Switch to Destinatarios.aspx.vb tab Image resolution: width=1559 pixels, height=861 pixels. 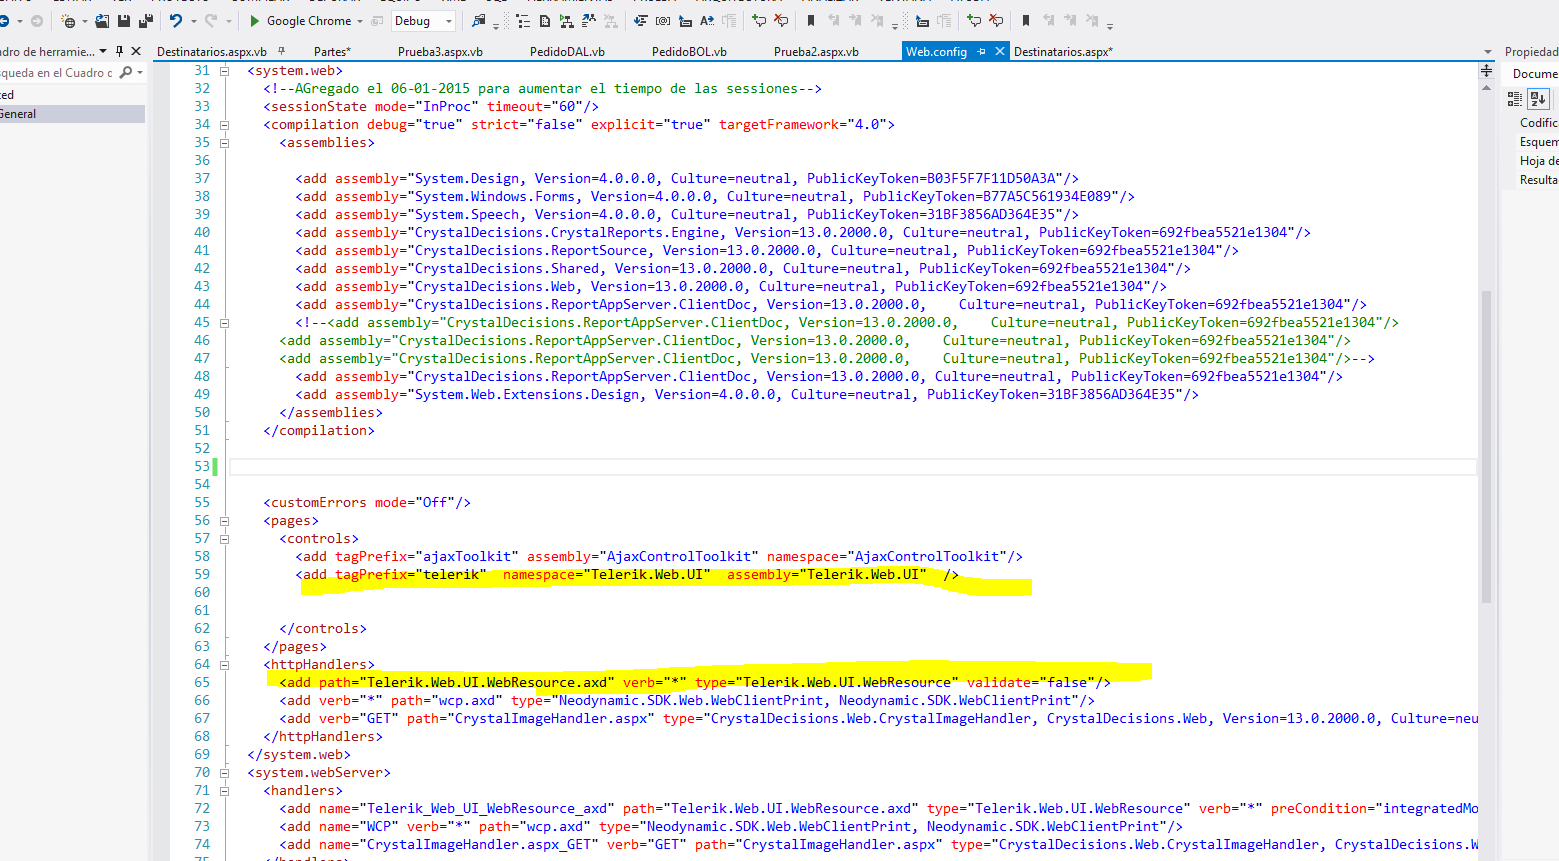click(212, 51)
